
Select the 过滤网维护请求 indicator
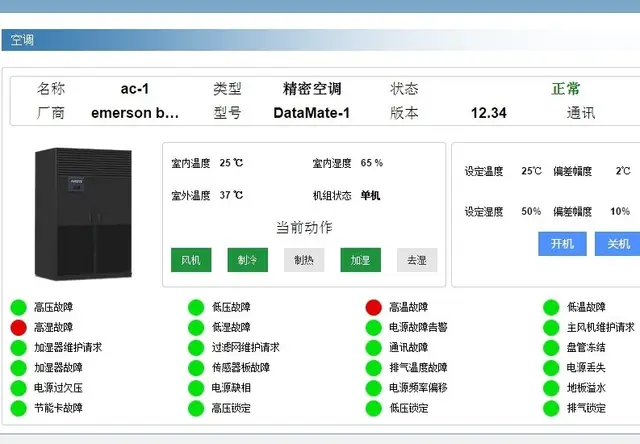point(196,348)
